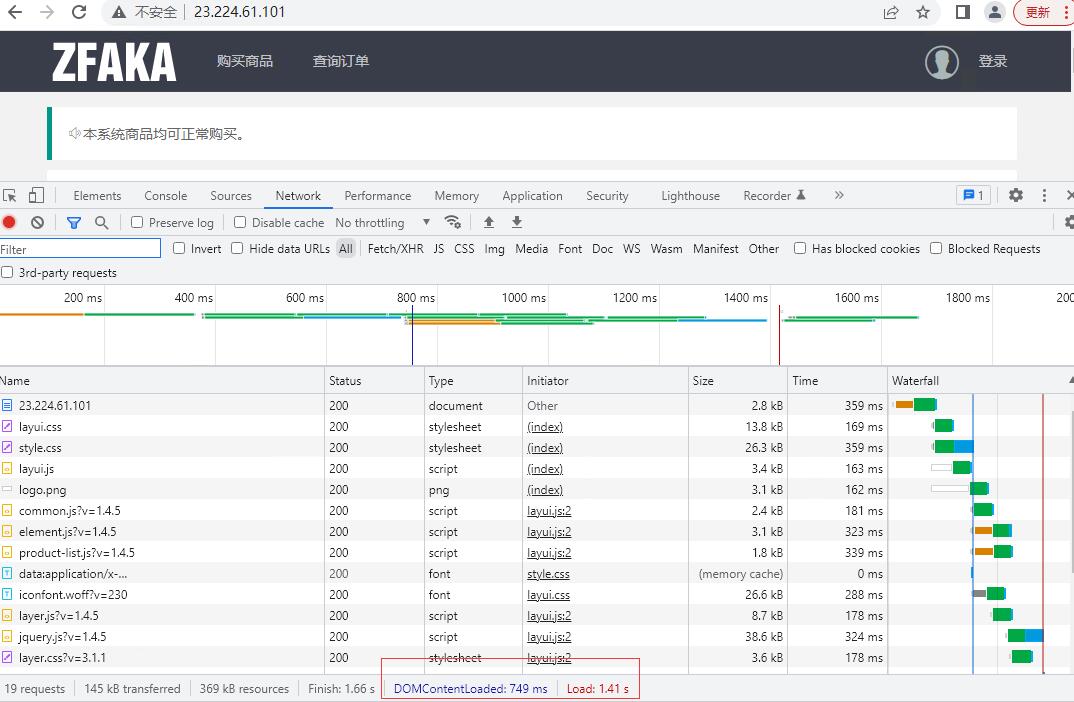Click the import HAR upload arrow icon

pos(489,222)
